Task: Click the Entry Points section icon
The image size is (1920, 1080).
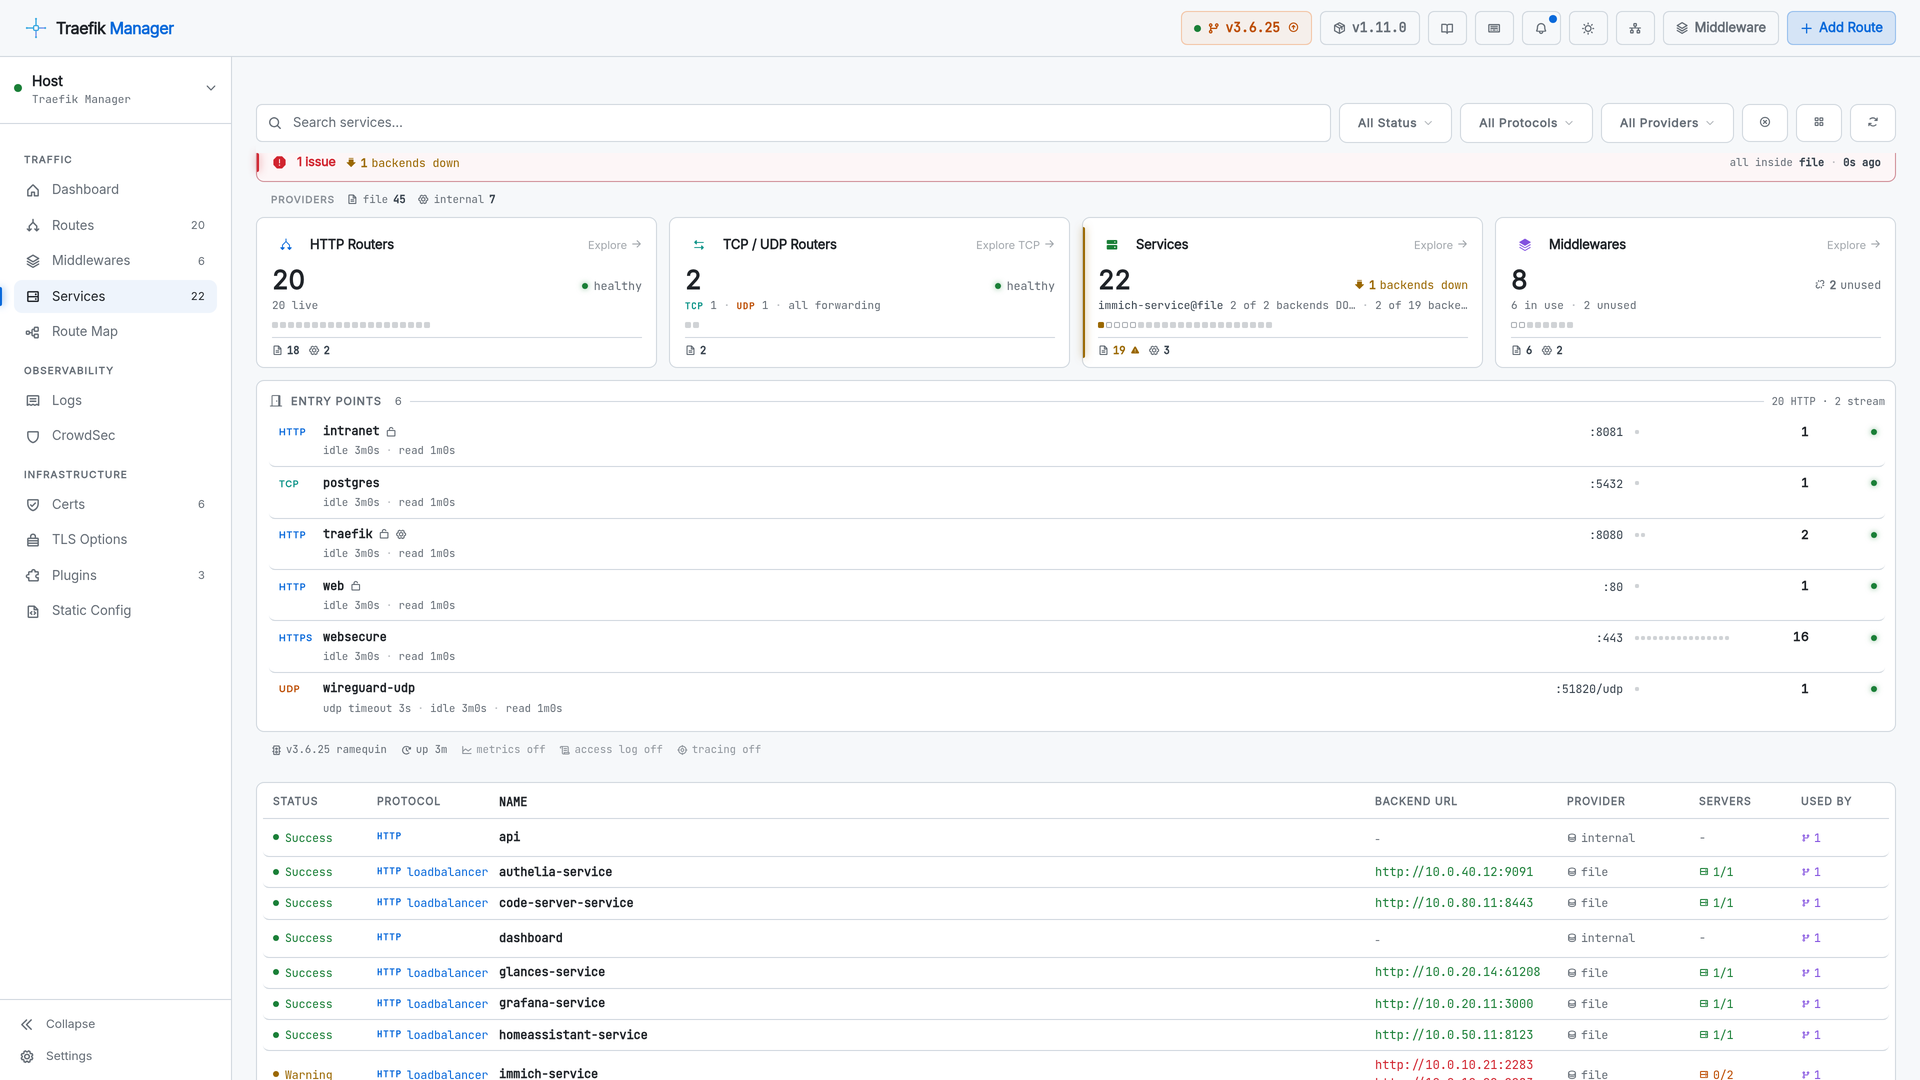Action: [x=276, y=402]
